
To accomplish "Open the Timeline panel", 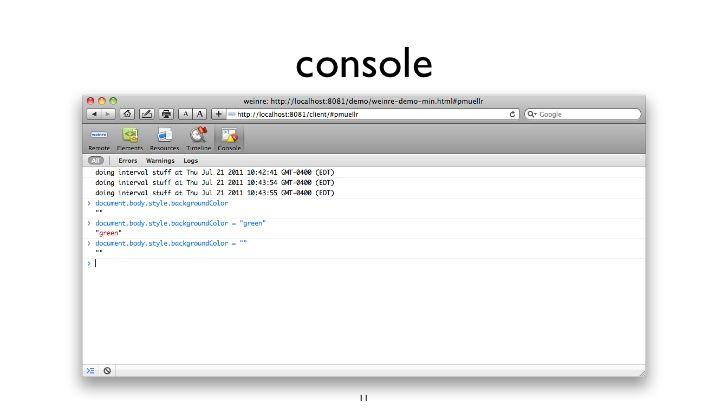I will [x=199, y=139].
